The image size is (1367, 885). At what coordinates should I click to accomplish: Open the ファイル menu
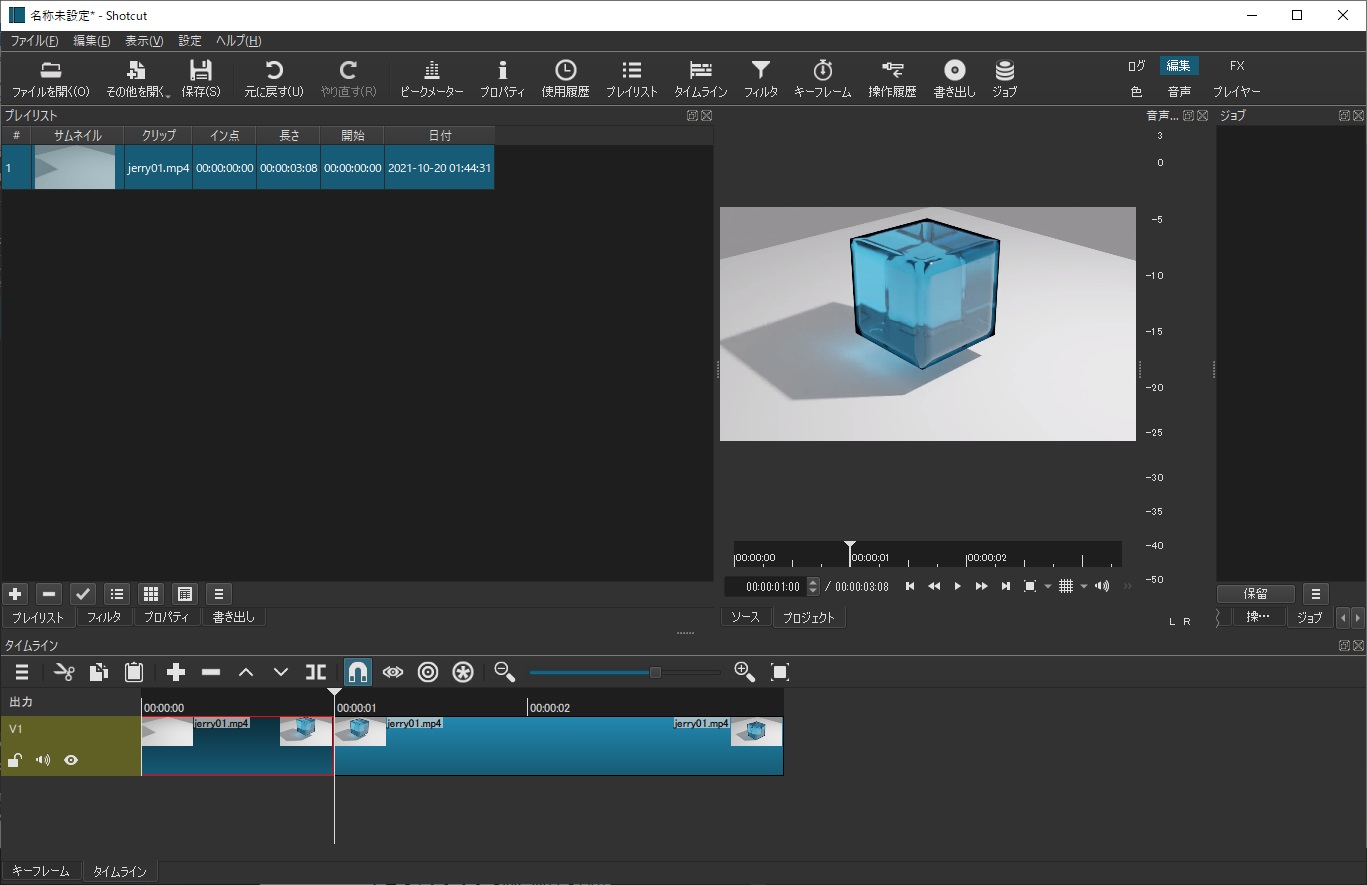(x=34, y=41)
